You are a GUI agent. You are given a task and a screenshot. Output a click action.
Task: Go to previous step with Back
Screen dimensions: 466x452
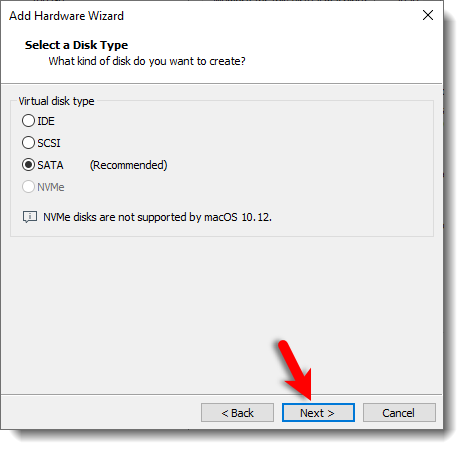237,413
